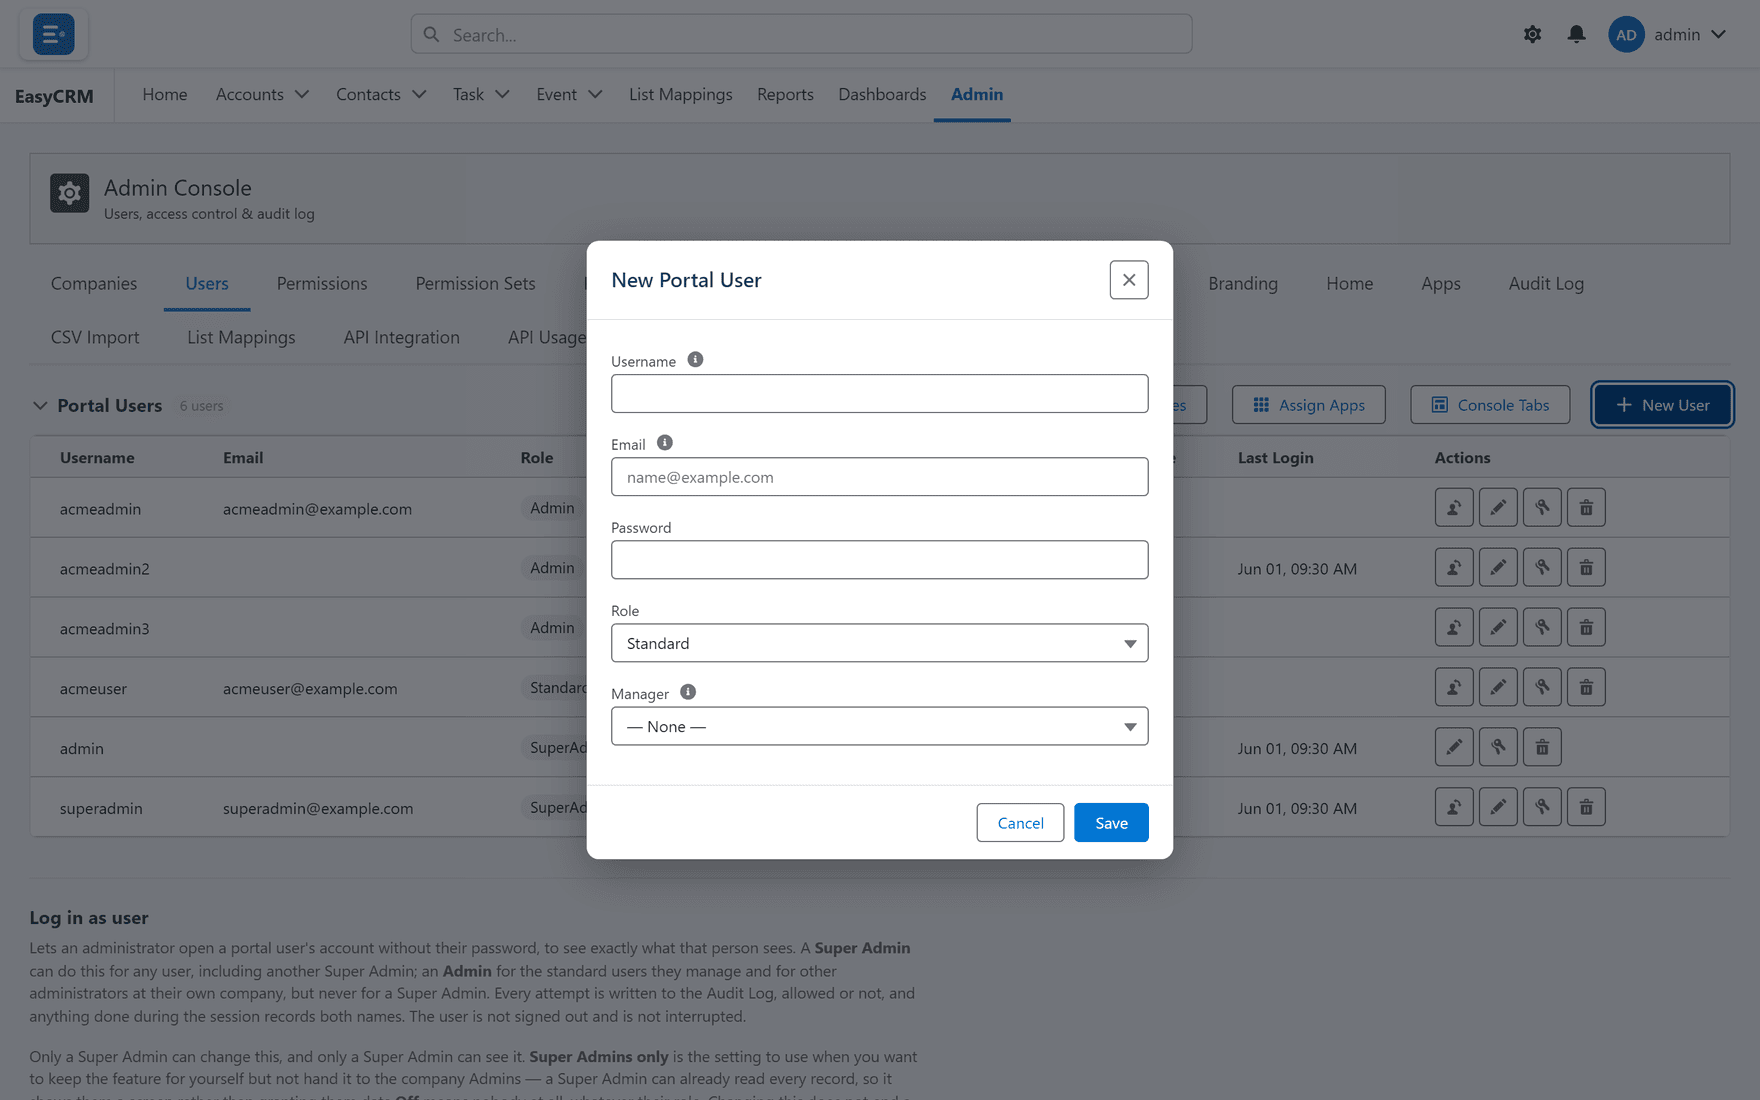Click the Username info icon
This screenshot has height=1100, width=1760.
coord(695,360)
